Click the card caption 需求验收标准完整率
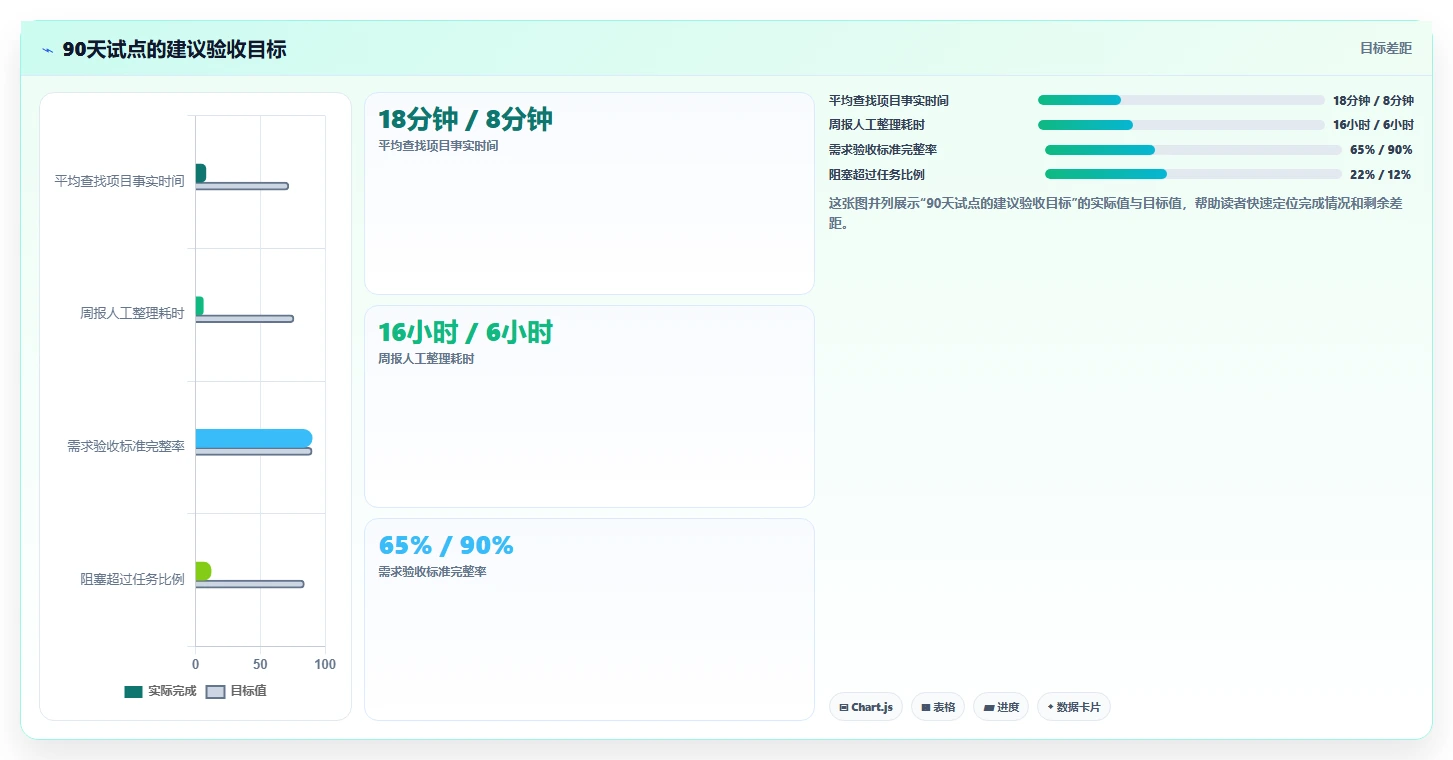Screen dimensions: 1453x760 coord(432,572)
